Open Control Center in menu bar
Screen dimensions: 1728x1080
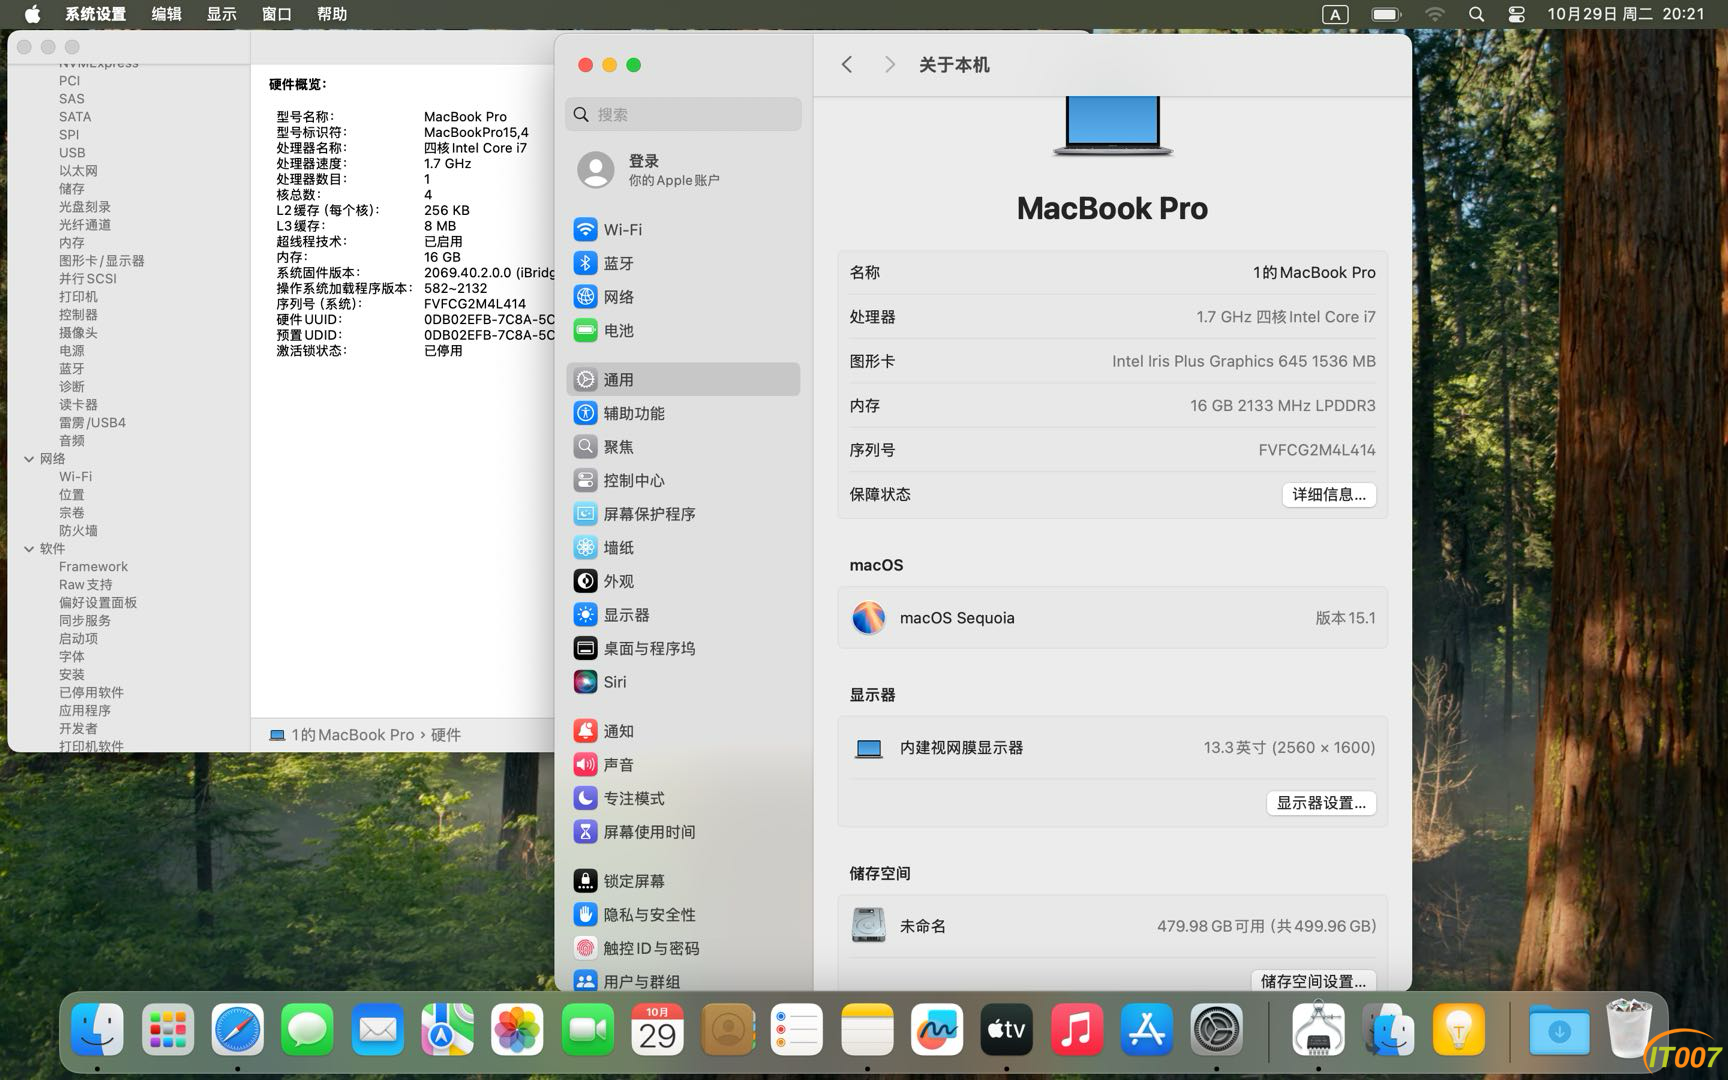(x=1517, y=14)
